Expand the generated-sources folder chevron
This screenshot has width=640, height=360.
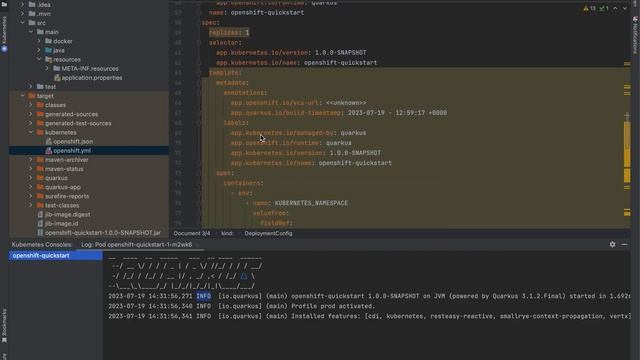pyautogui.click(x=31, y=114)
